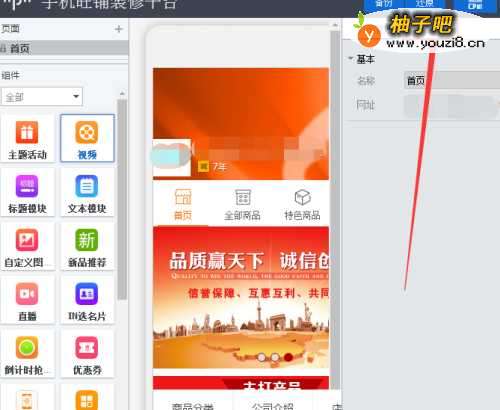Click 商品分类 tab in preview bottom
The image size is (500, 410).
(x=193, y=406)
